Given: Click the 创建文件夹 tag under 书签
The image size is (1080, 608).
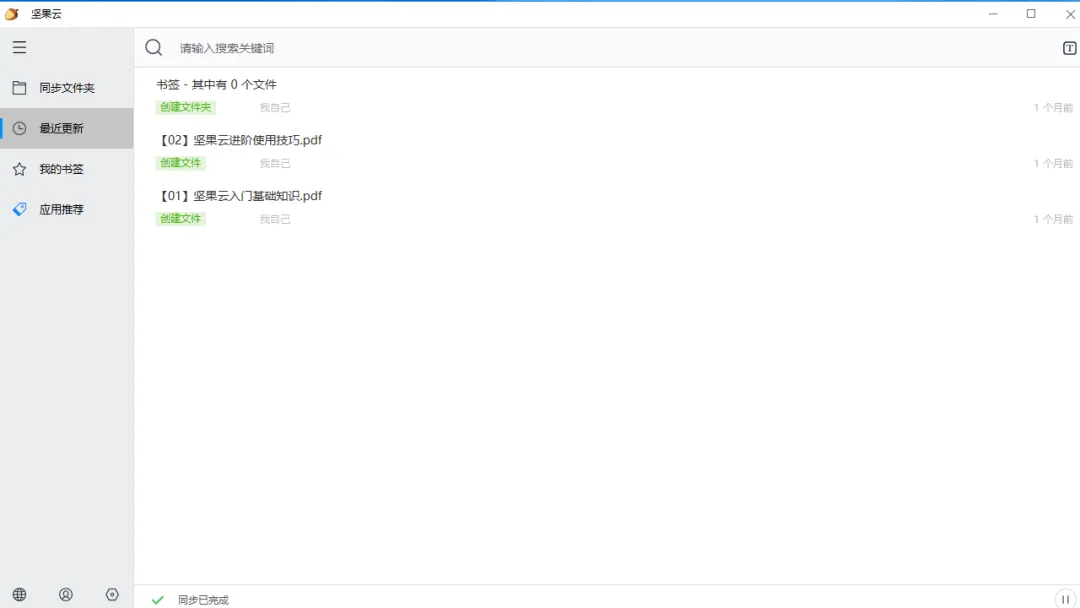Looking at the screenshot, I should tap(185, 107).
